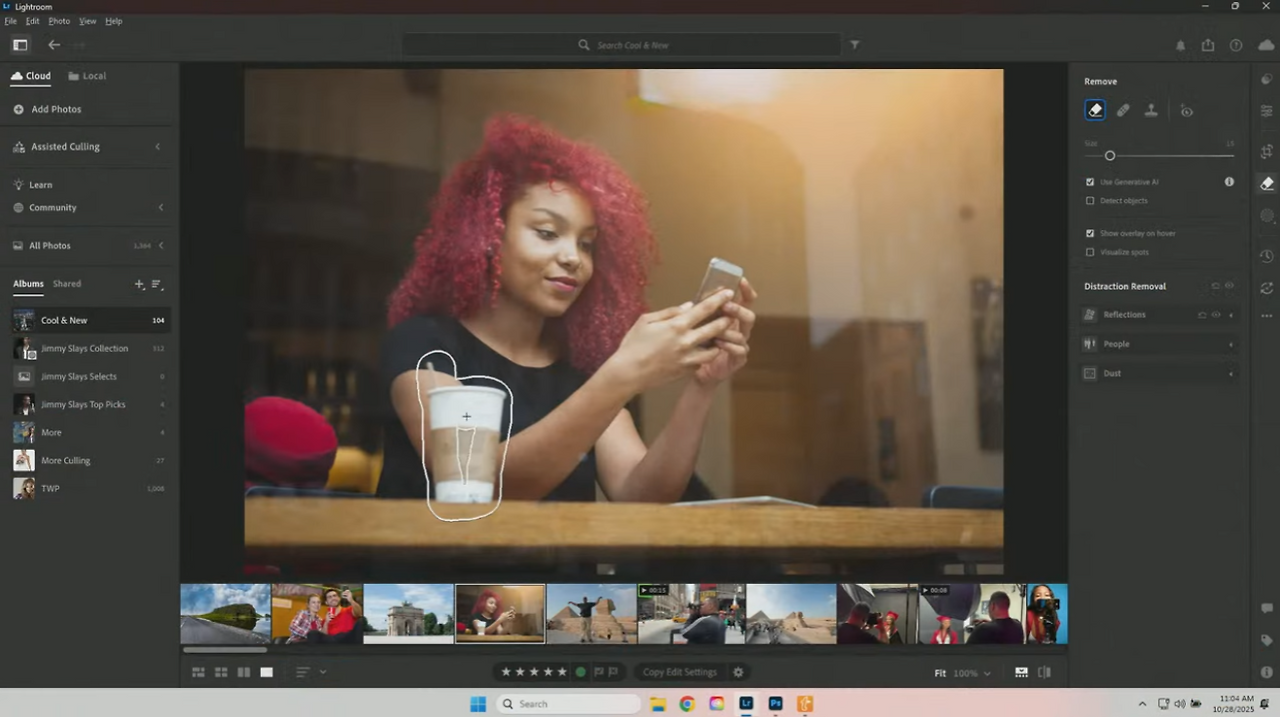
Task: Open the sort order dropdown arrow
Action: coord(323,673)
